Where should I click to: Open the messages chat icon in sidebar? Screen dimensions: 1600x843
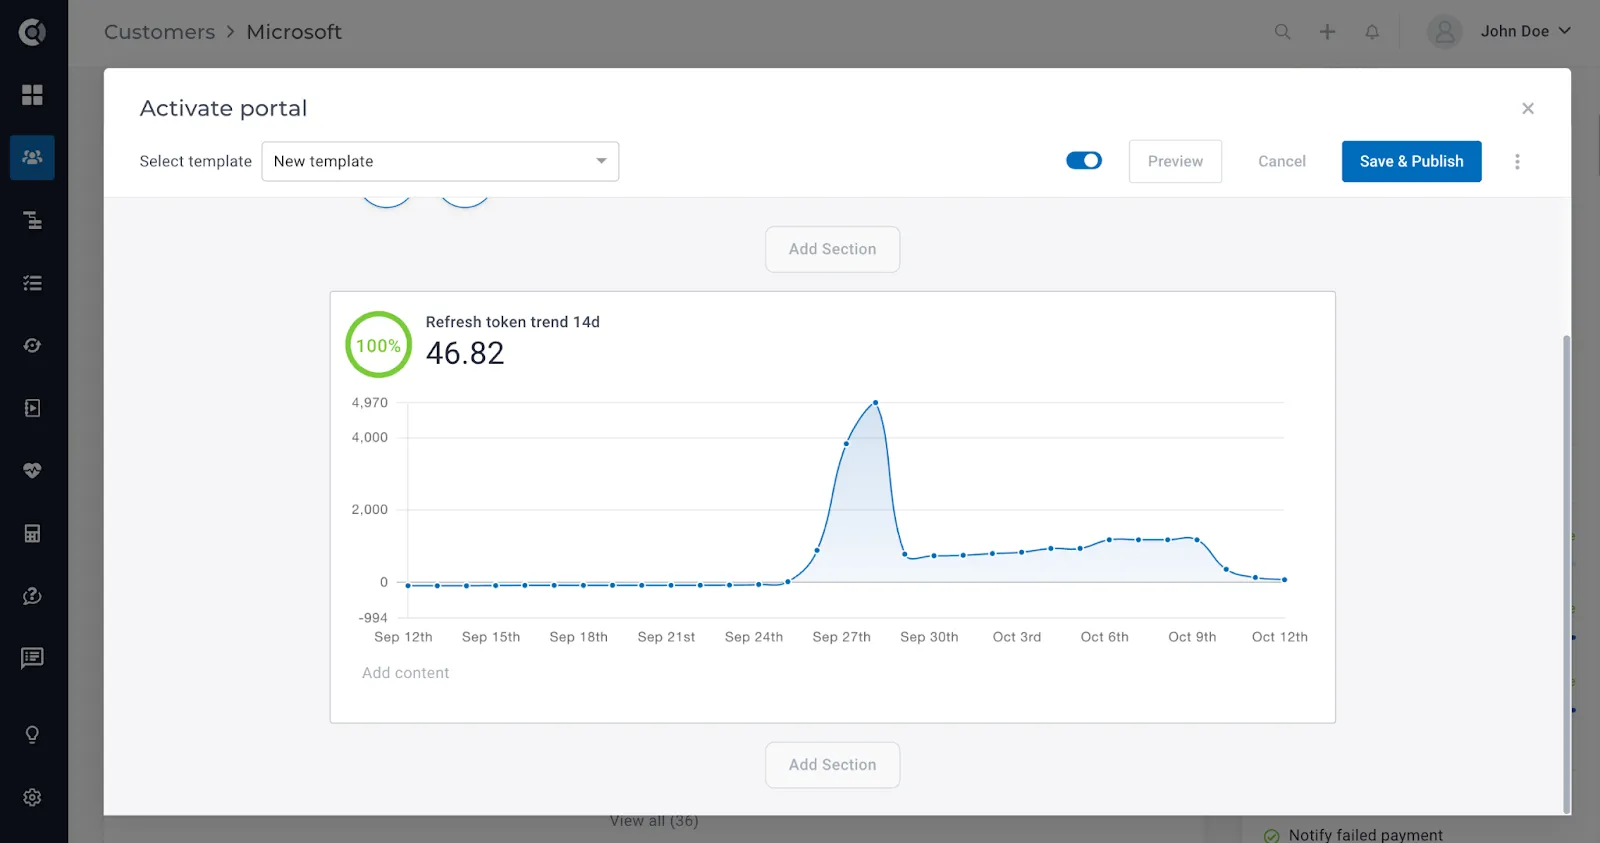tap(32, 658)
